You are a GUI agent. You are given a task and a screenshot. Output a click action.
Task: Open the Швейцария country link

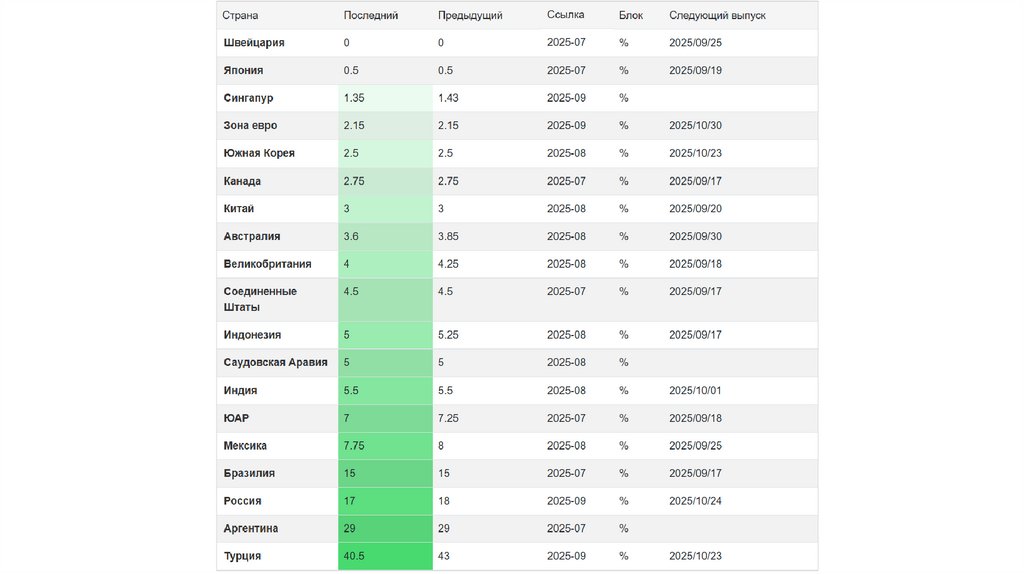(x=254, y=43)
